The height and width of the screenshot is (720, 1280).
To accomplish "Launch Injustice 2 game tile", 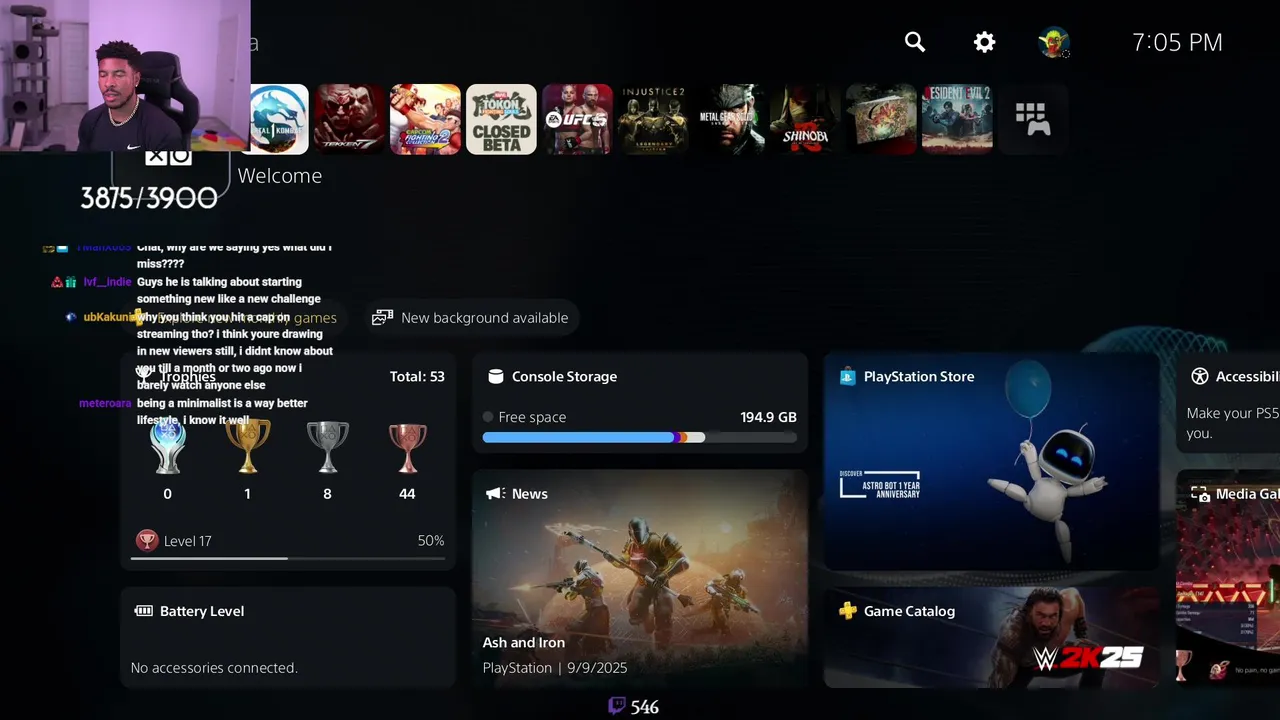I will click(654, 119).
